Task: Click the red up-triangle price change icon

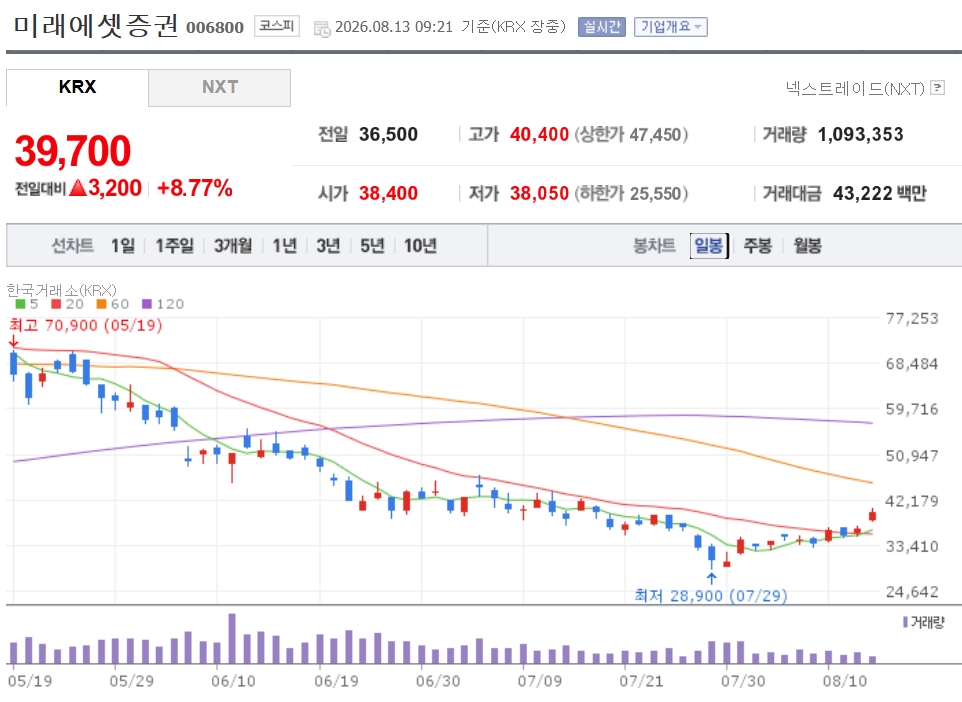Action: click(x=78, y=188)
